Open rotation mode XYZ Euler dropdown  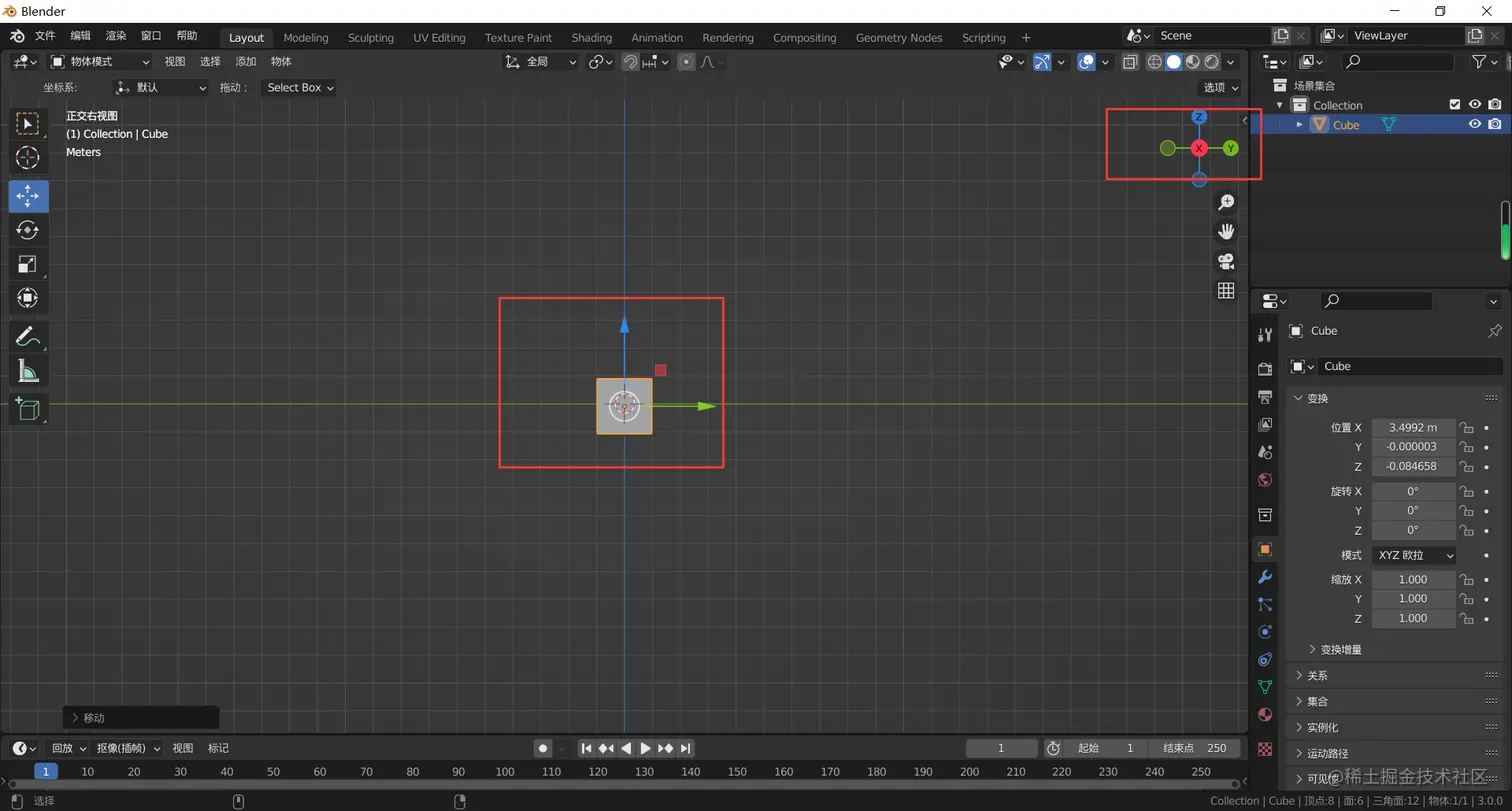1413,555
